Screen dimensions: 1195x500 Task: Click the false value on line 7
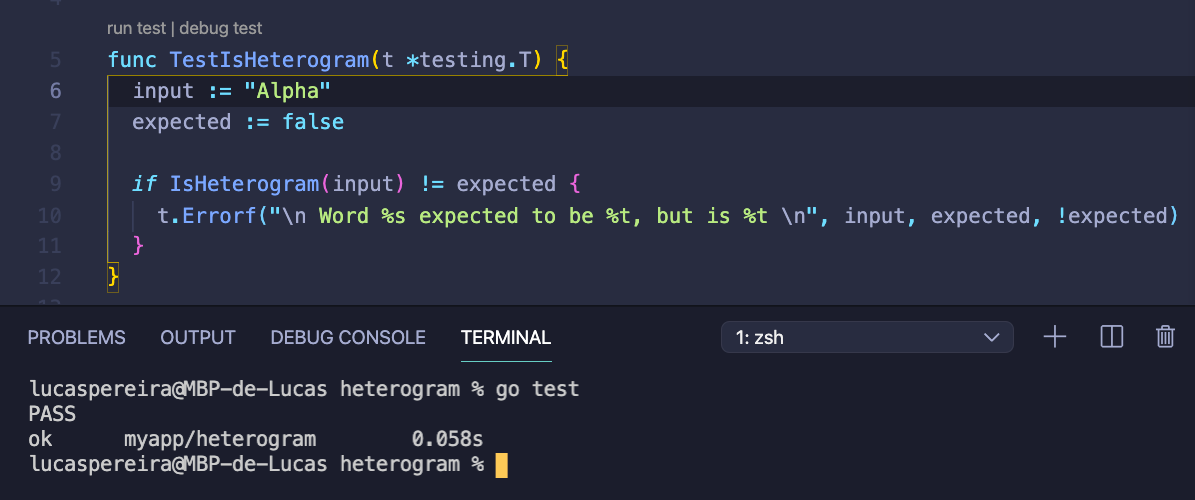click(313, 122)
